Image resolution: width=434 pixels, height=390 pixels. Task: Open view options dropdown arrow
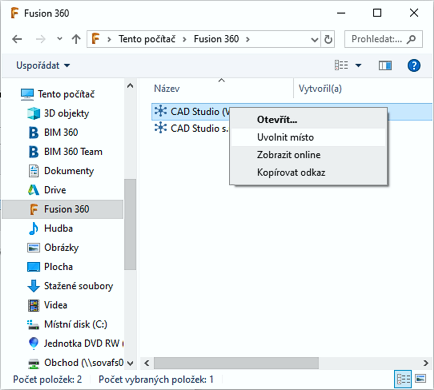point(358,66)
